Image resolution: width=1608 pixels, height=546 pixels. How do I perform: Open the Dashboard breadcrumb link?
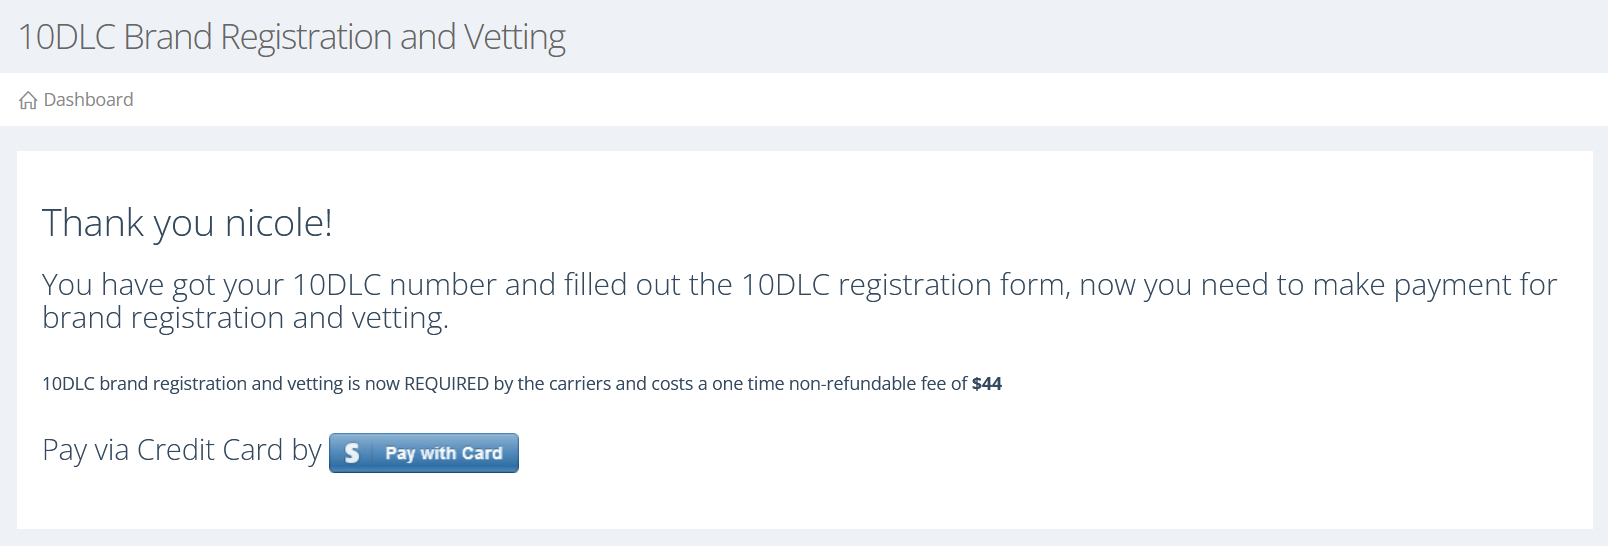88,100
